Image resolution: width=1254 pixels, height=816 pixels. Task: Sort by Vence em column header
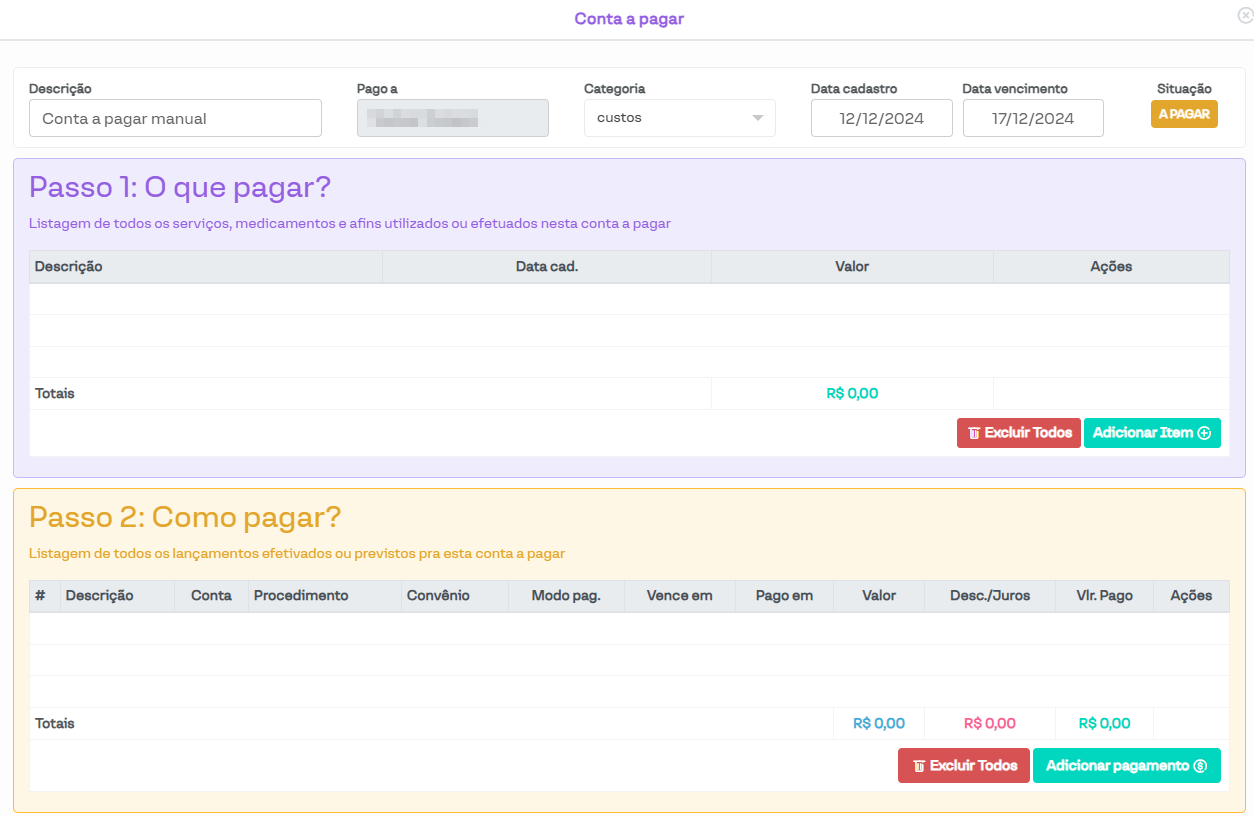coord(679,596)
